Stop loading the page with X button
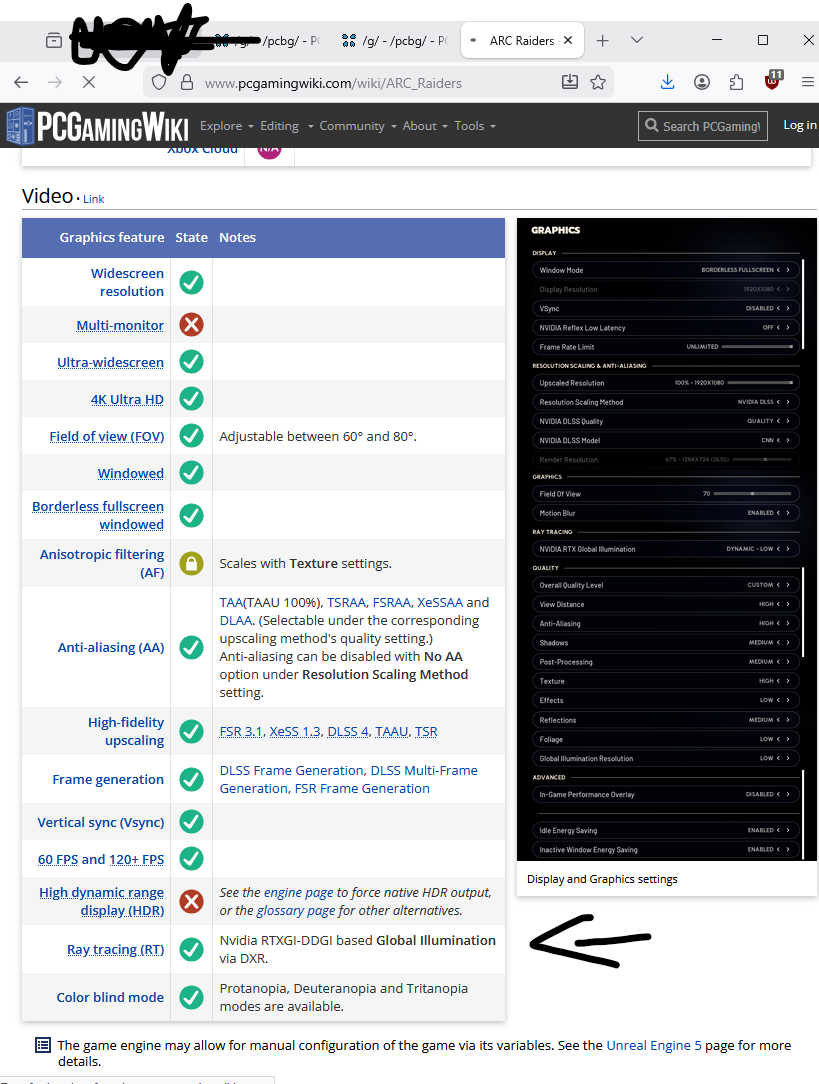The height and width of the screenshot is (1084, 819). pos(88,83)
